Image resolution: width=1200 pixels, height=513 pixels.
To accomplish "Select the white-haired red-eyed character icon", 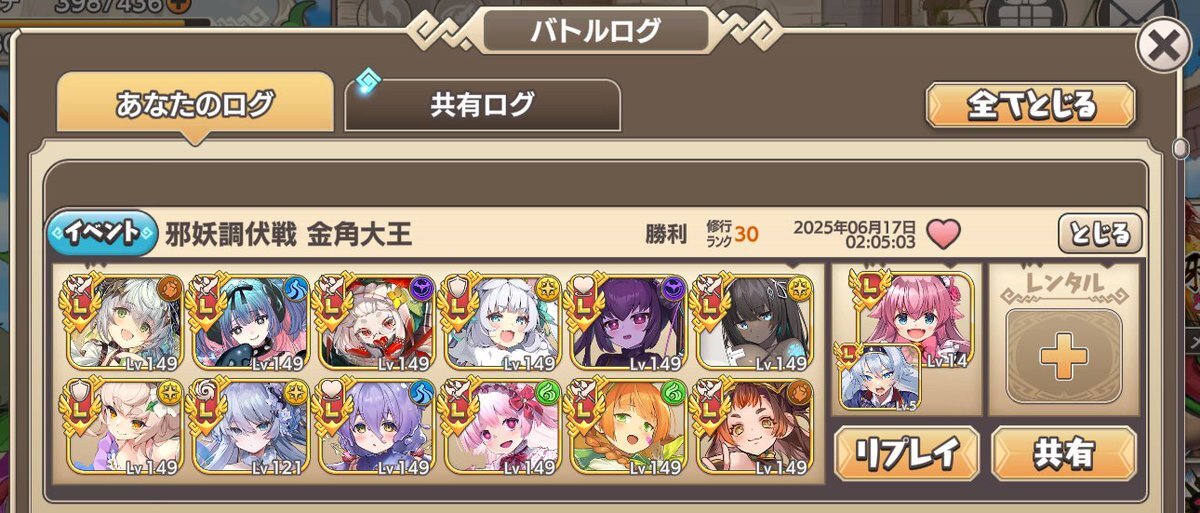I will (376, 322).
